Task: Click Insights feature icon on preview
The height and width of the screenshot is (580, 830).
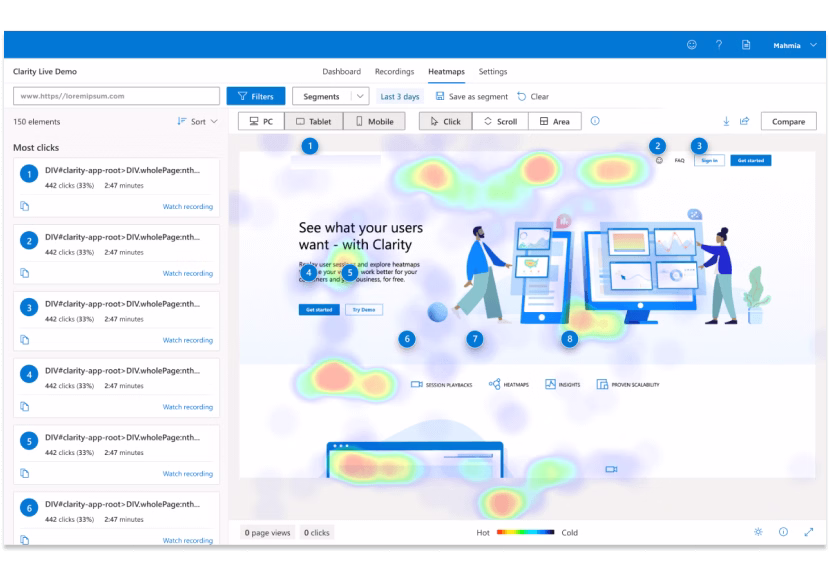Action: pyautogui.click(x=550, y=384)
